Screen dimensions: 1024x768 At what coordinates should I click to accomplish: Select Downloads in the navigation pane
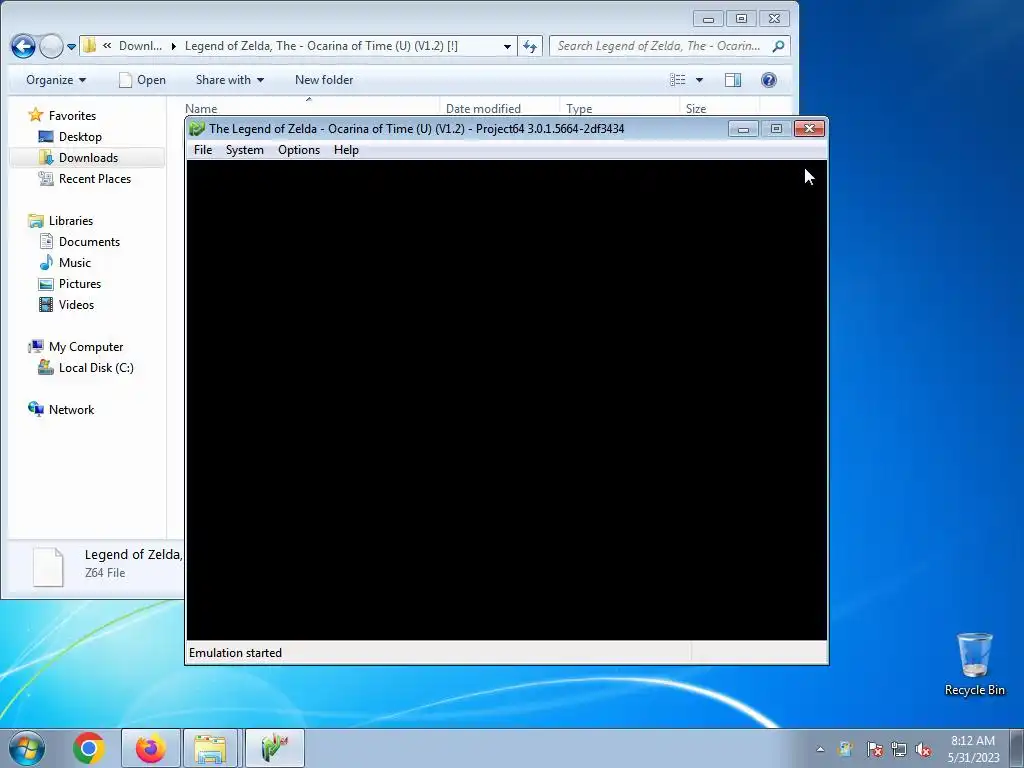(x=88, y=157)
